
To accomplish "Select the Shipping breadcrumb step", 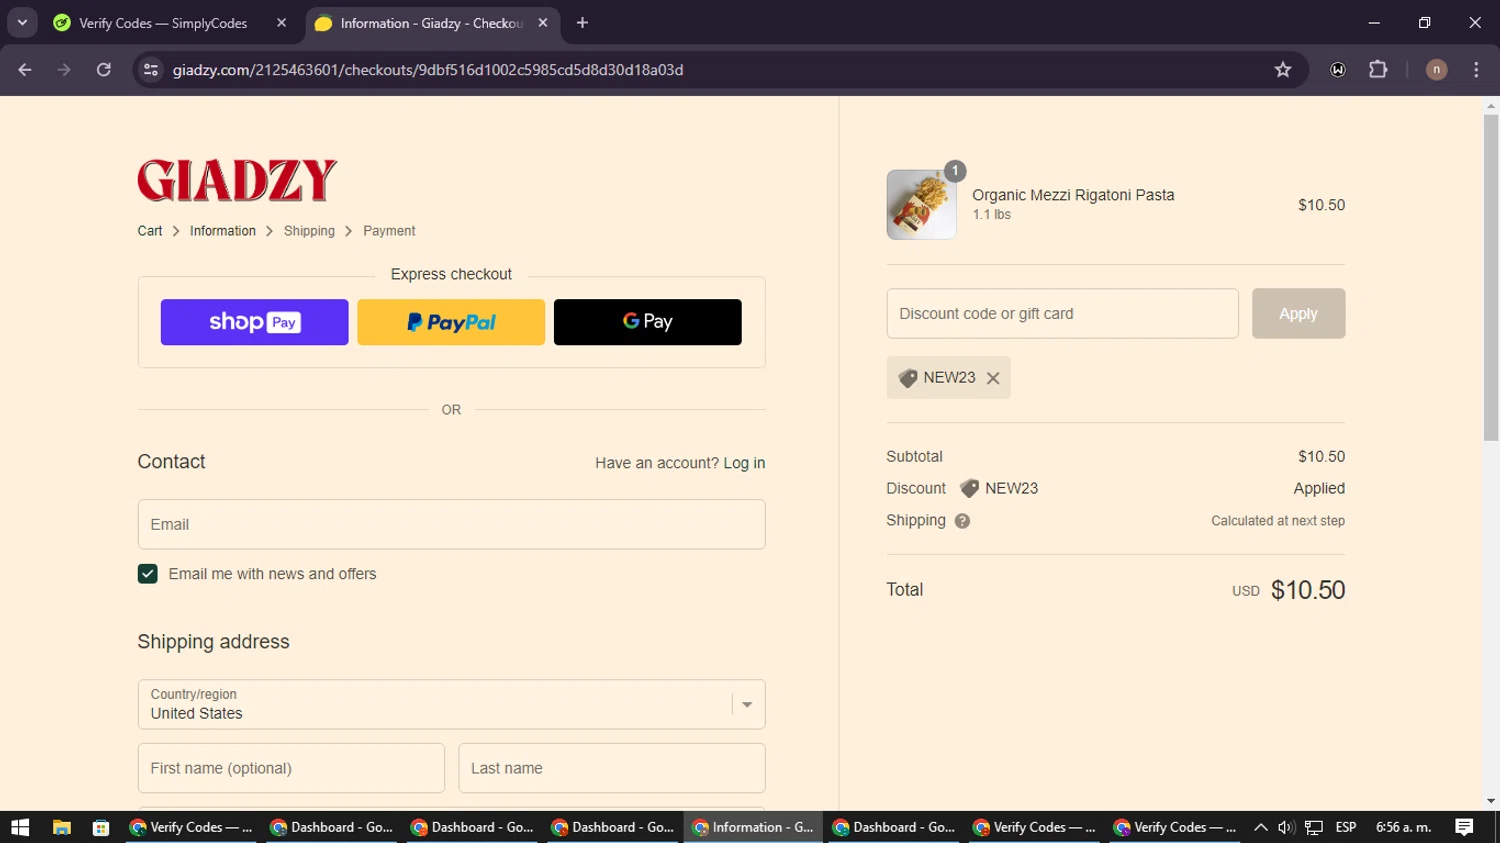I will tap(309, 231).
